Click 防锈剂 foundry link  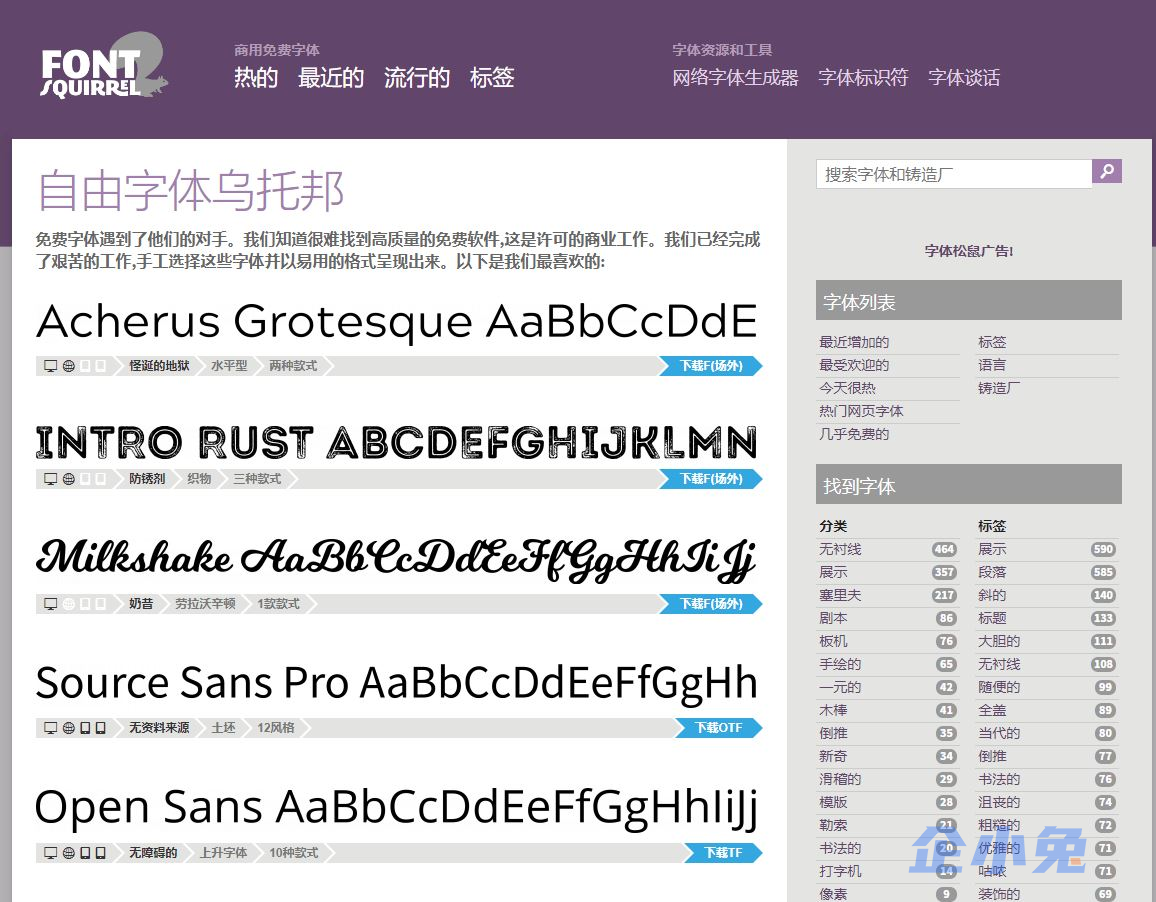(x=147, y=479)
